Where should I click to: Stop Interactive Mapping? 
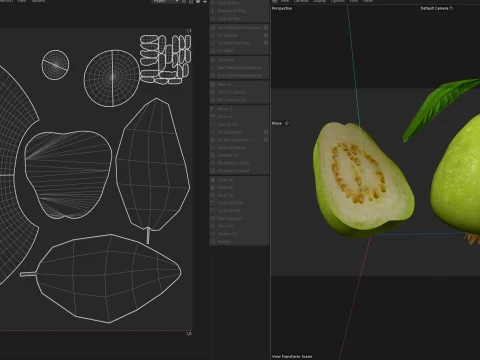click(x=239, y=75)
